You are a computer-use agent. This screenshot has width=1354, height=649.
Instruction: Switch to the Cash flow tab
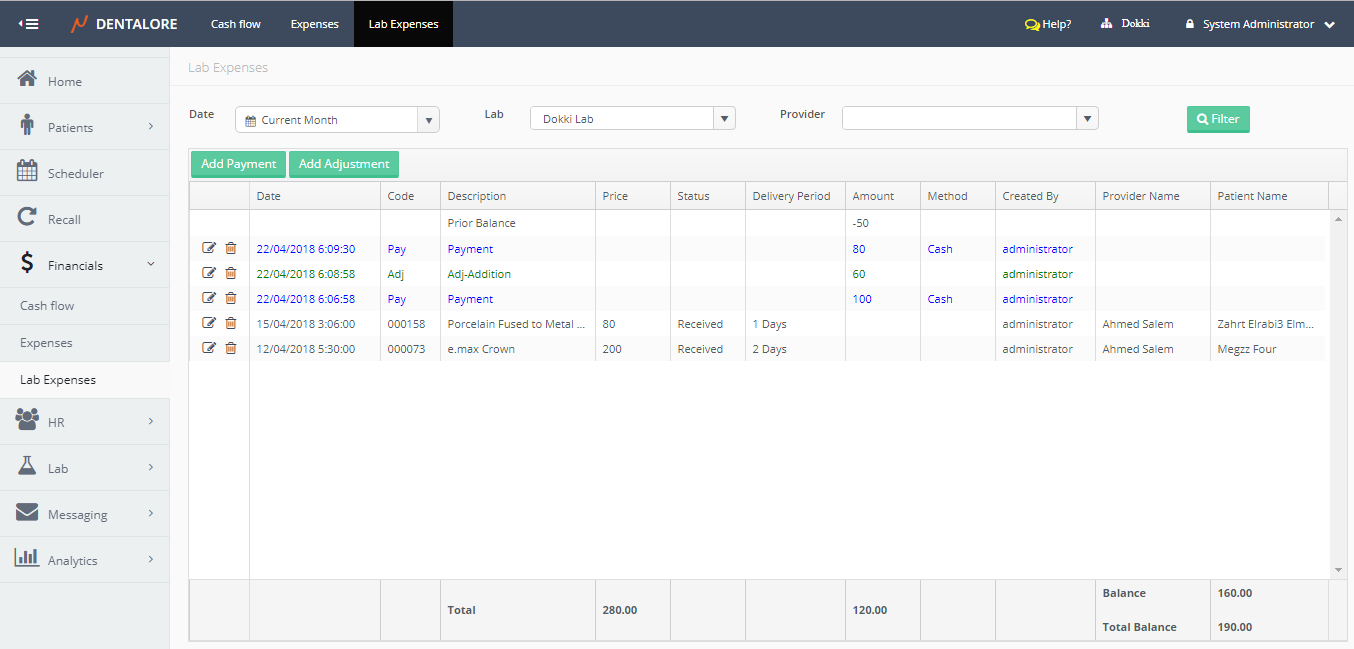point(236,24)
